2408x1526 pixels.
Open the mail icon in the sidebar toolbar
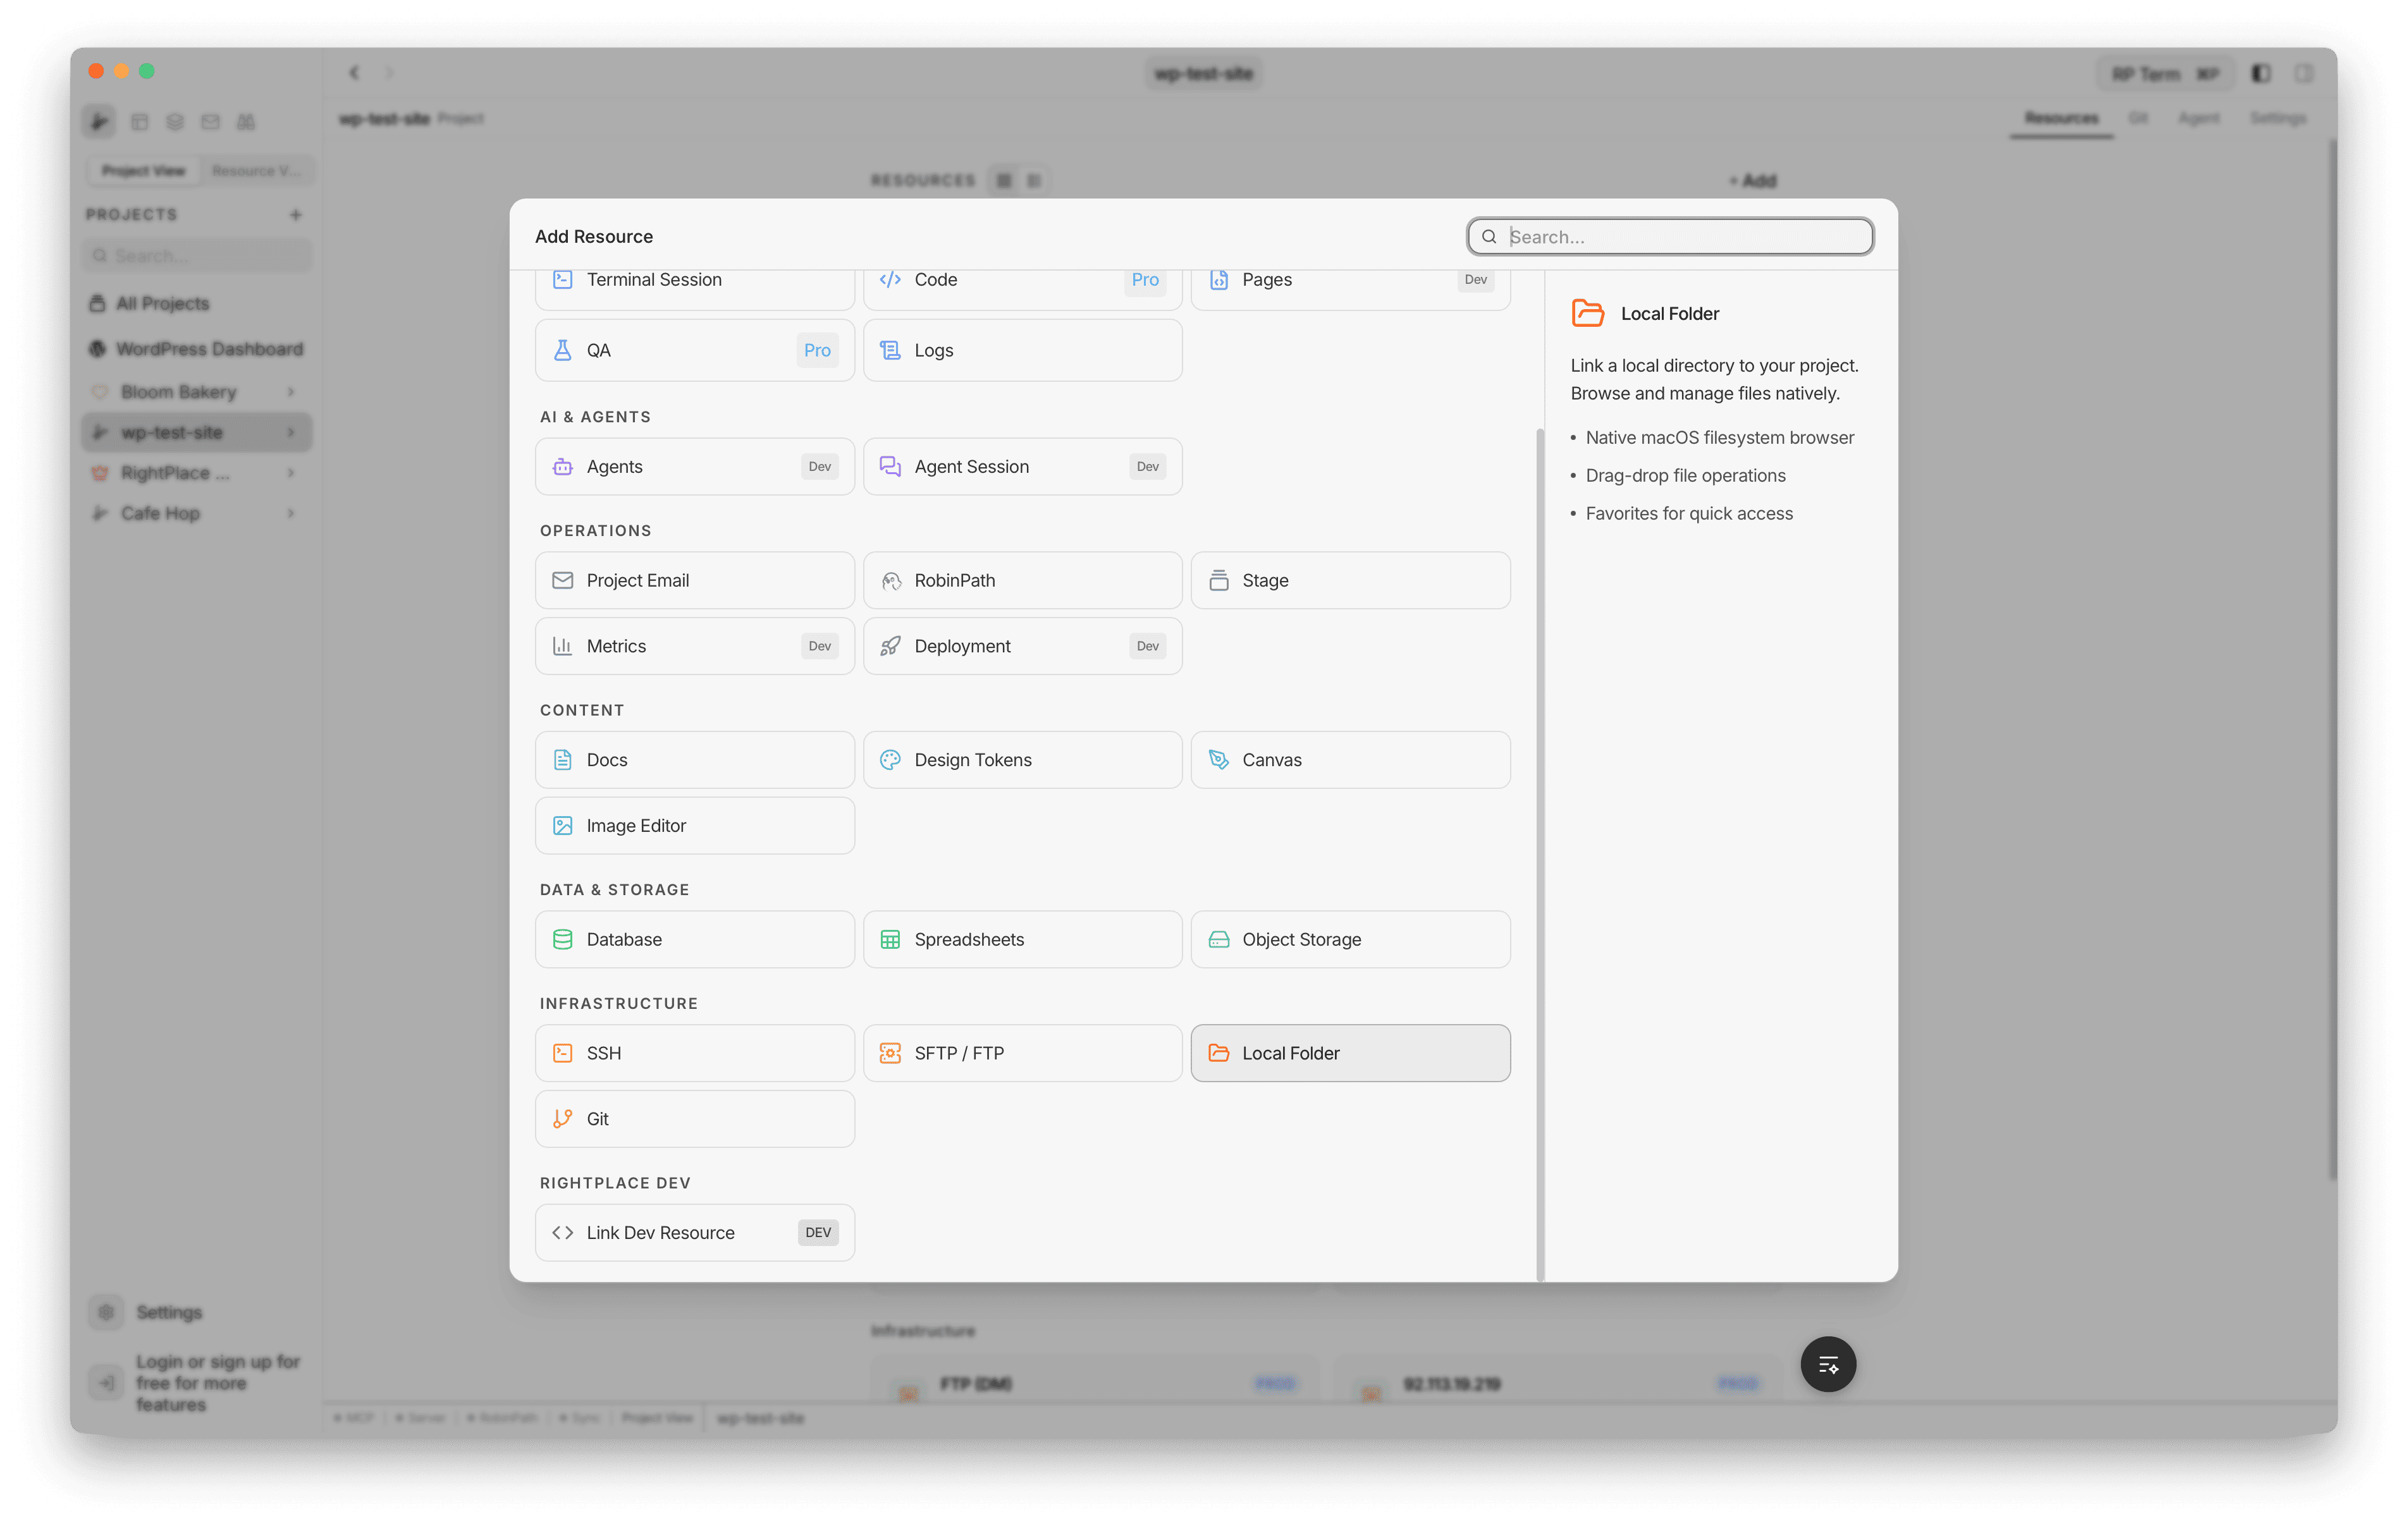click(x=210, y=121)
